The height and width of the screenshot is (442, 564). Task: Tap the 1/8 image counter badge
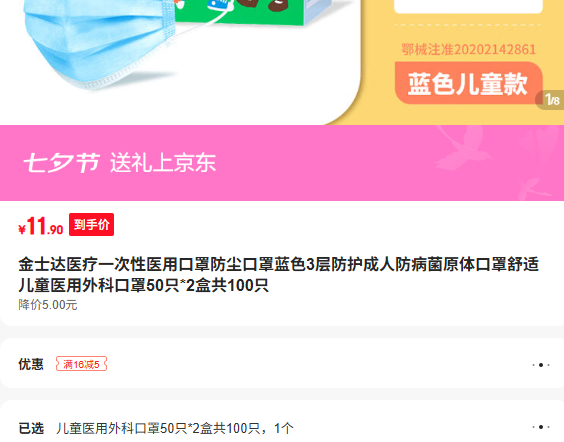tap(551, 100)
